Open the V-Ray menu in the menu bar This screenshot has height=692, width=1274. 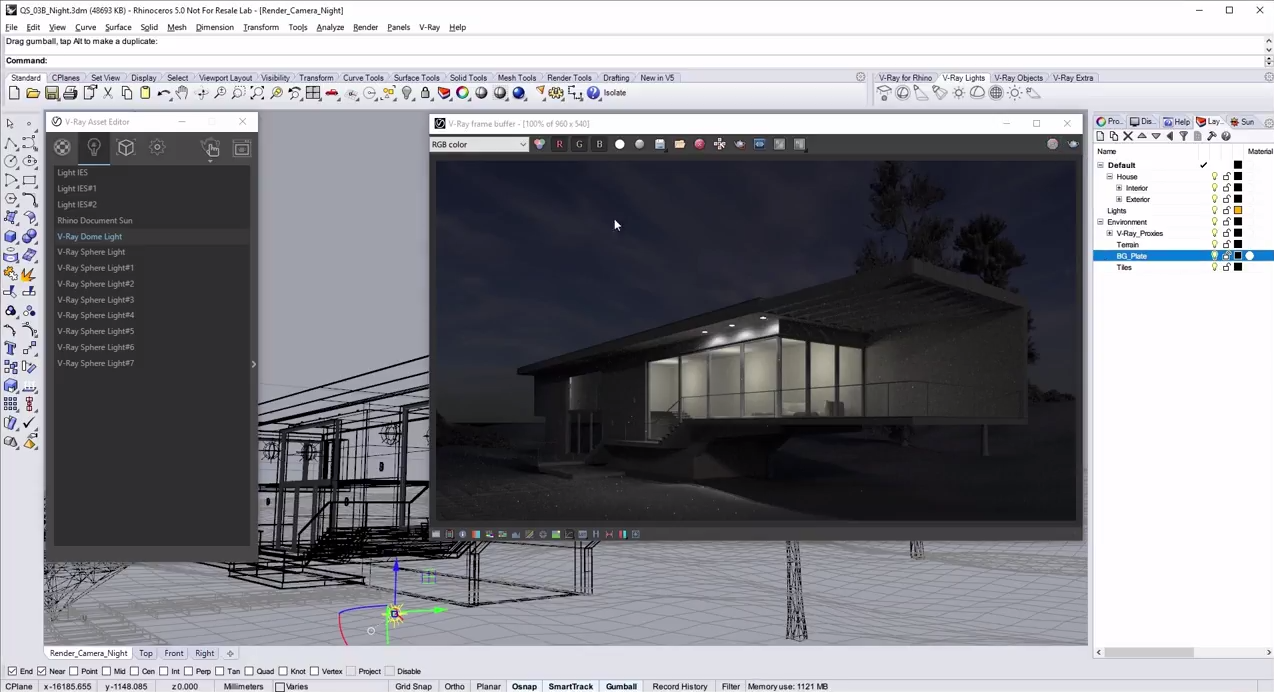(x=429, y=27)
